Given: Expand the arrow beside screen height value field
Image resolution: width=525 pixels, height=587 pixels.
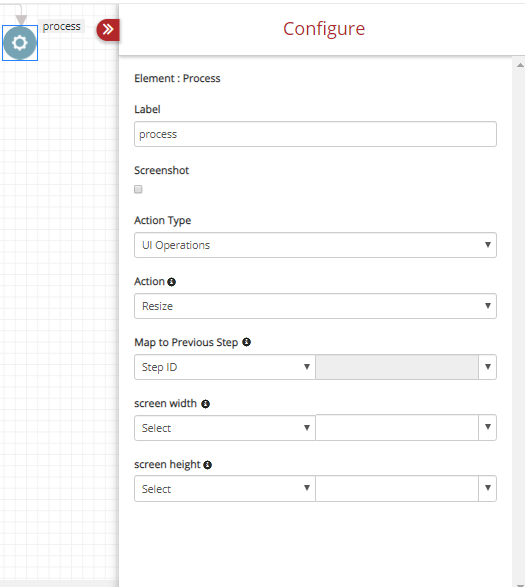Looking at the screenshot, I should [488, 489].
